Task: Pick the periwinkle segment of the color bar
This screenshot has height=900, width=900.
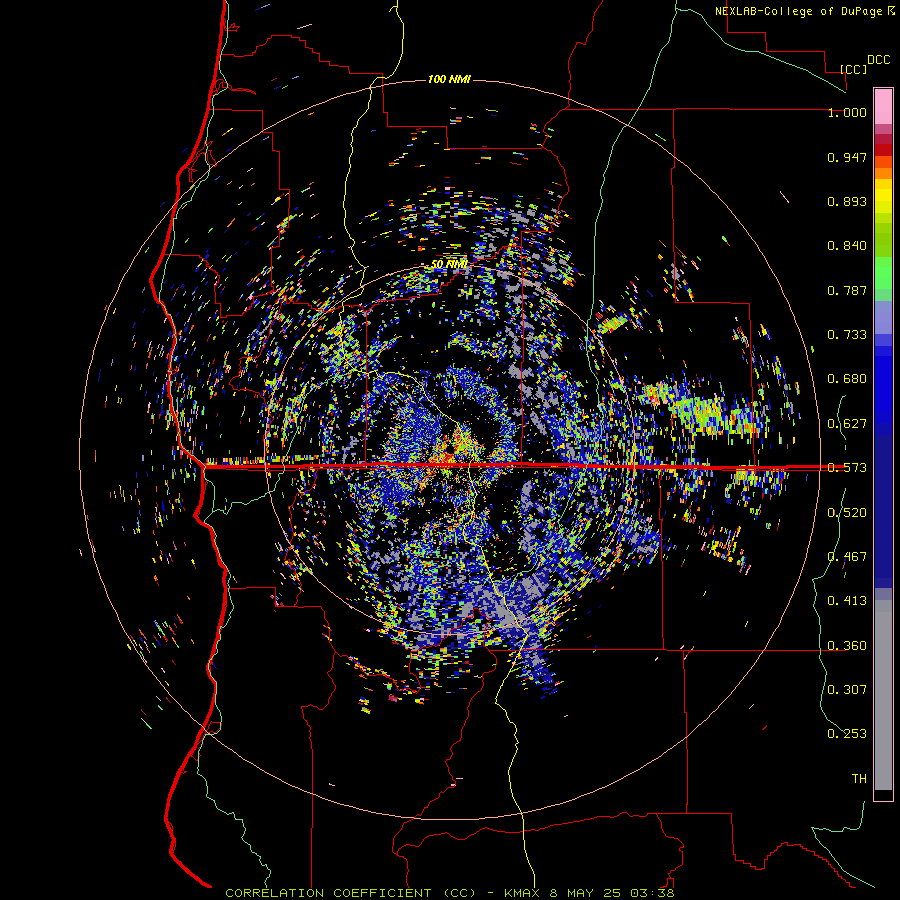Action: [x=883, y=317]
